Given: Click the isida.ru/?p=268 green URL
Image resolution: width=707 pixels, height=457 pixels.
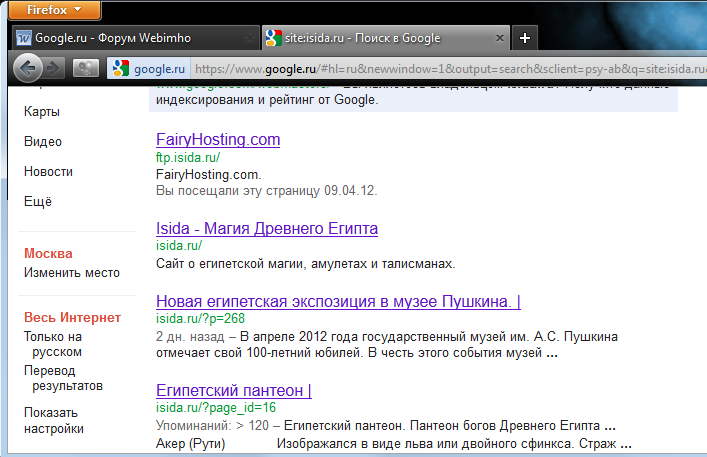Looking at the screenshot, I should point(200,319).
